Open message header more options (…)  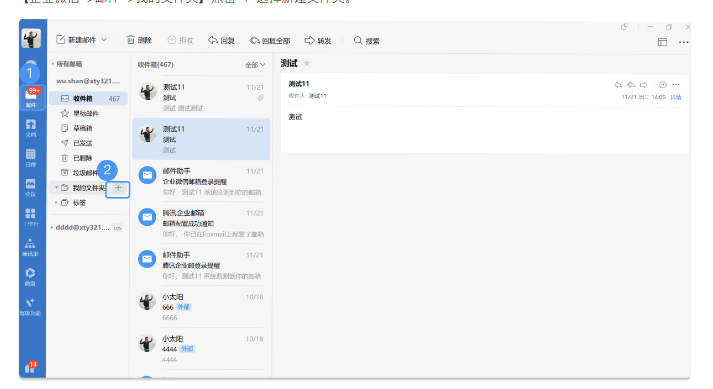click(676, 85)
